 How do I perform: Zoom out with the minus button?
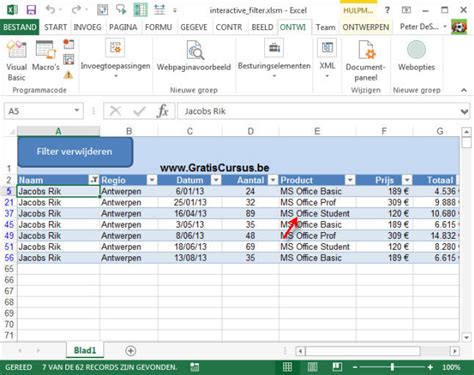[355, 367]
